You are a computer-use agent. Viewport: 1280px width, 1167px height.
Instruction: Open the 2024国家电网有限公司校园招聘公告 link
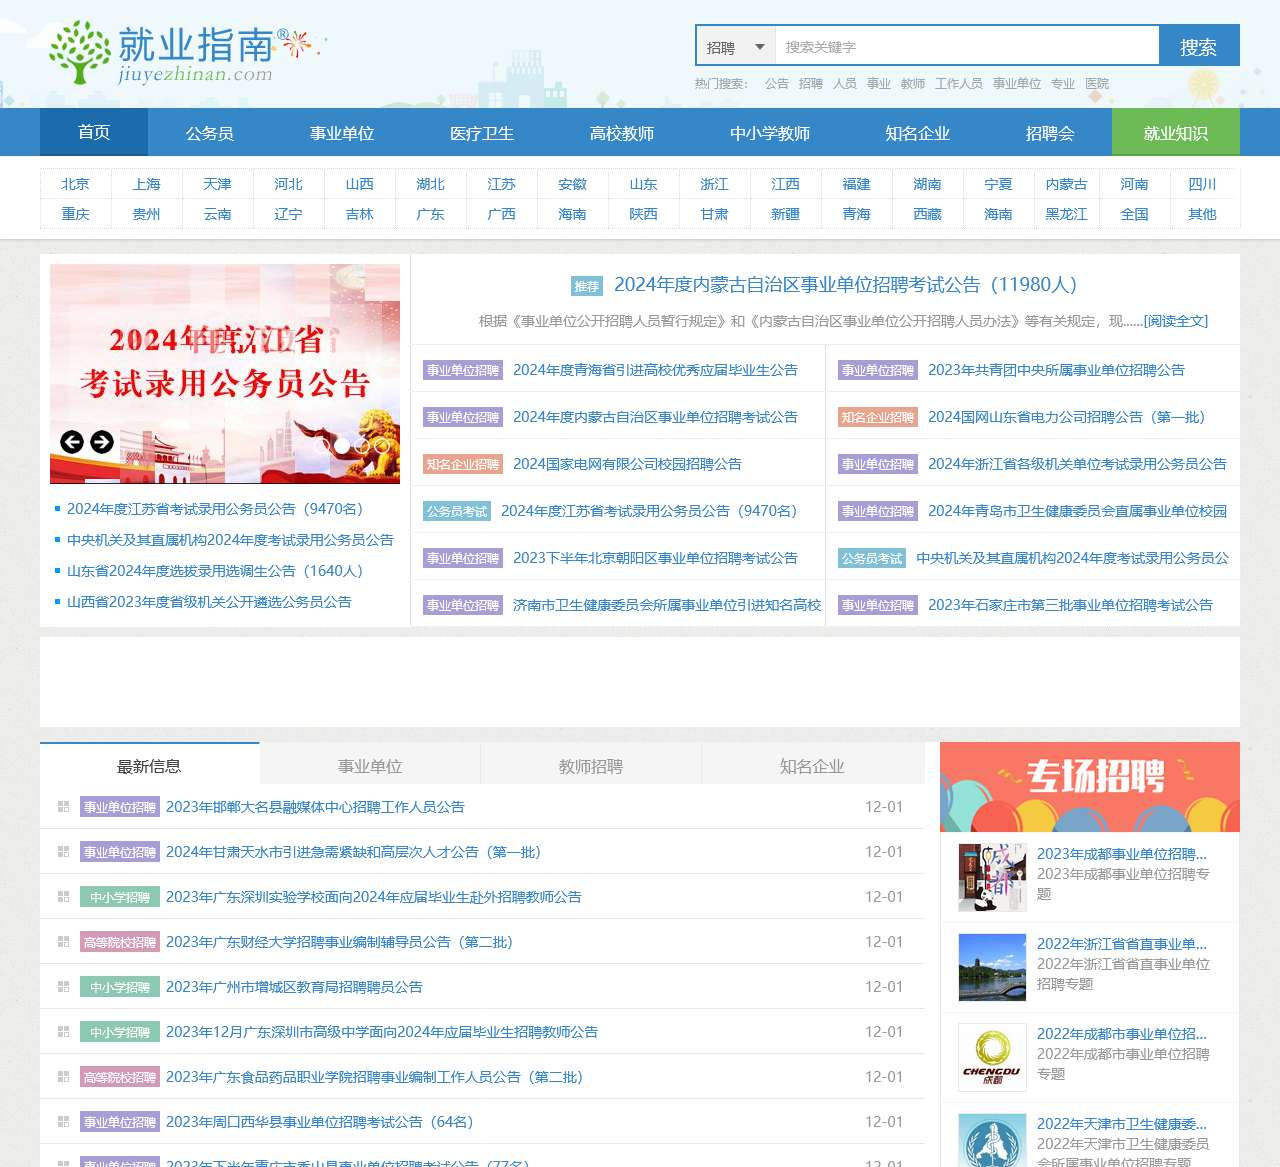point(627,464)
